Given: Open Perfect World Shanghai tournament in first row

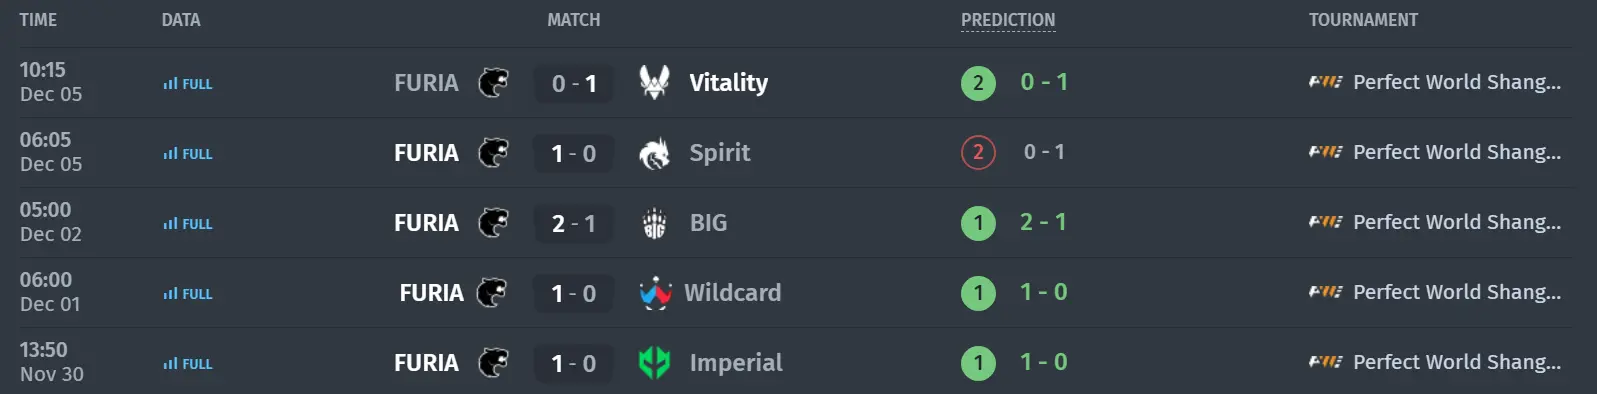Looking at the screenshot, I should 1457,82.
